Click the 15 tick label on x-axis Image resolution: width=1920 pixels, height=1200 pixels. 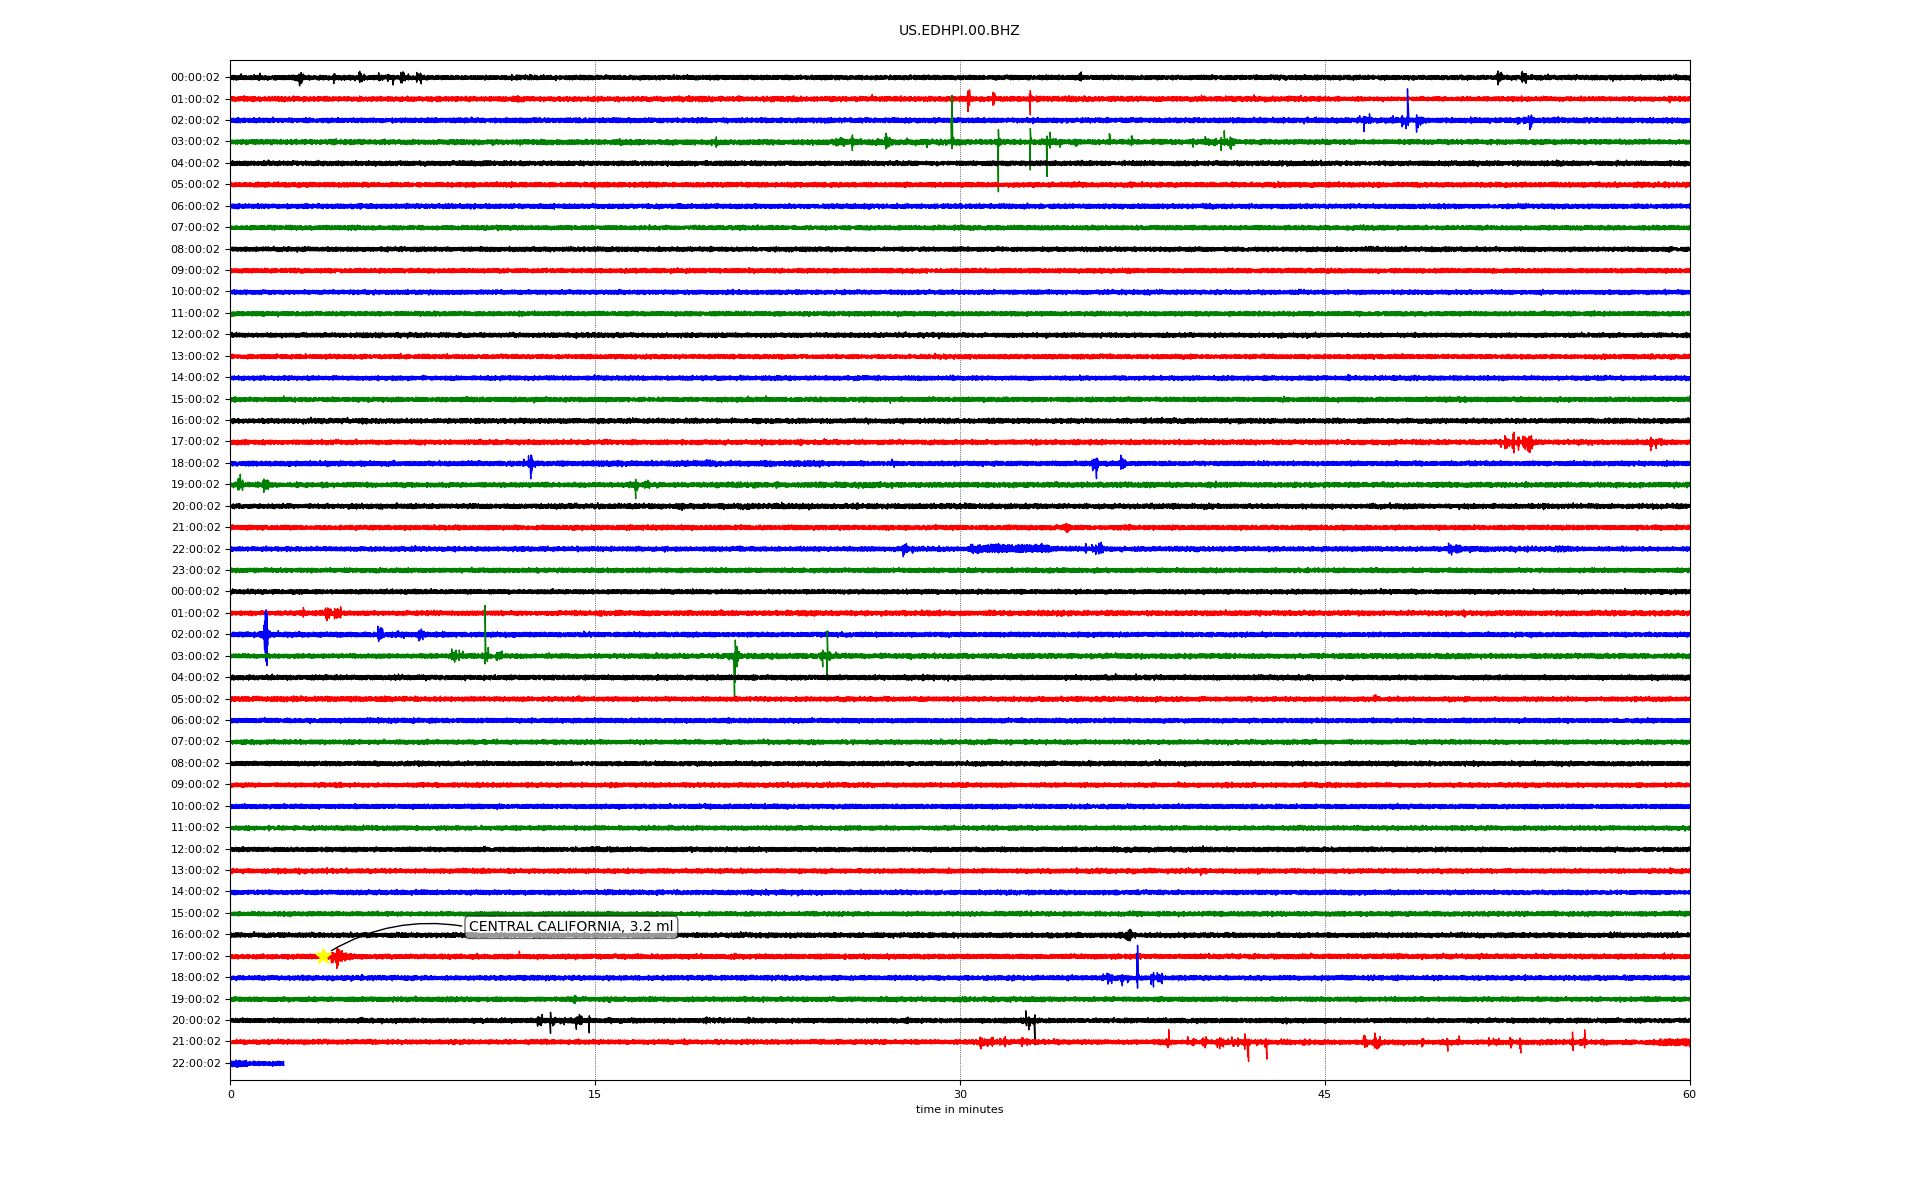point(595,1094)
